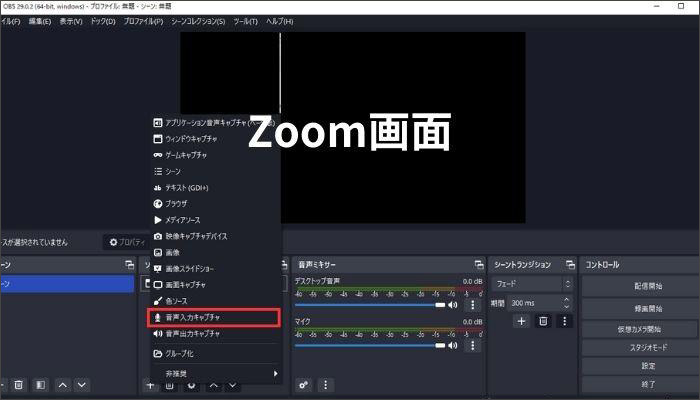700x400 pixels.
Task: Delete selected scene with trash icon
Action: 18,385
